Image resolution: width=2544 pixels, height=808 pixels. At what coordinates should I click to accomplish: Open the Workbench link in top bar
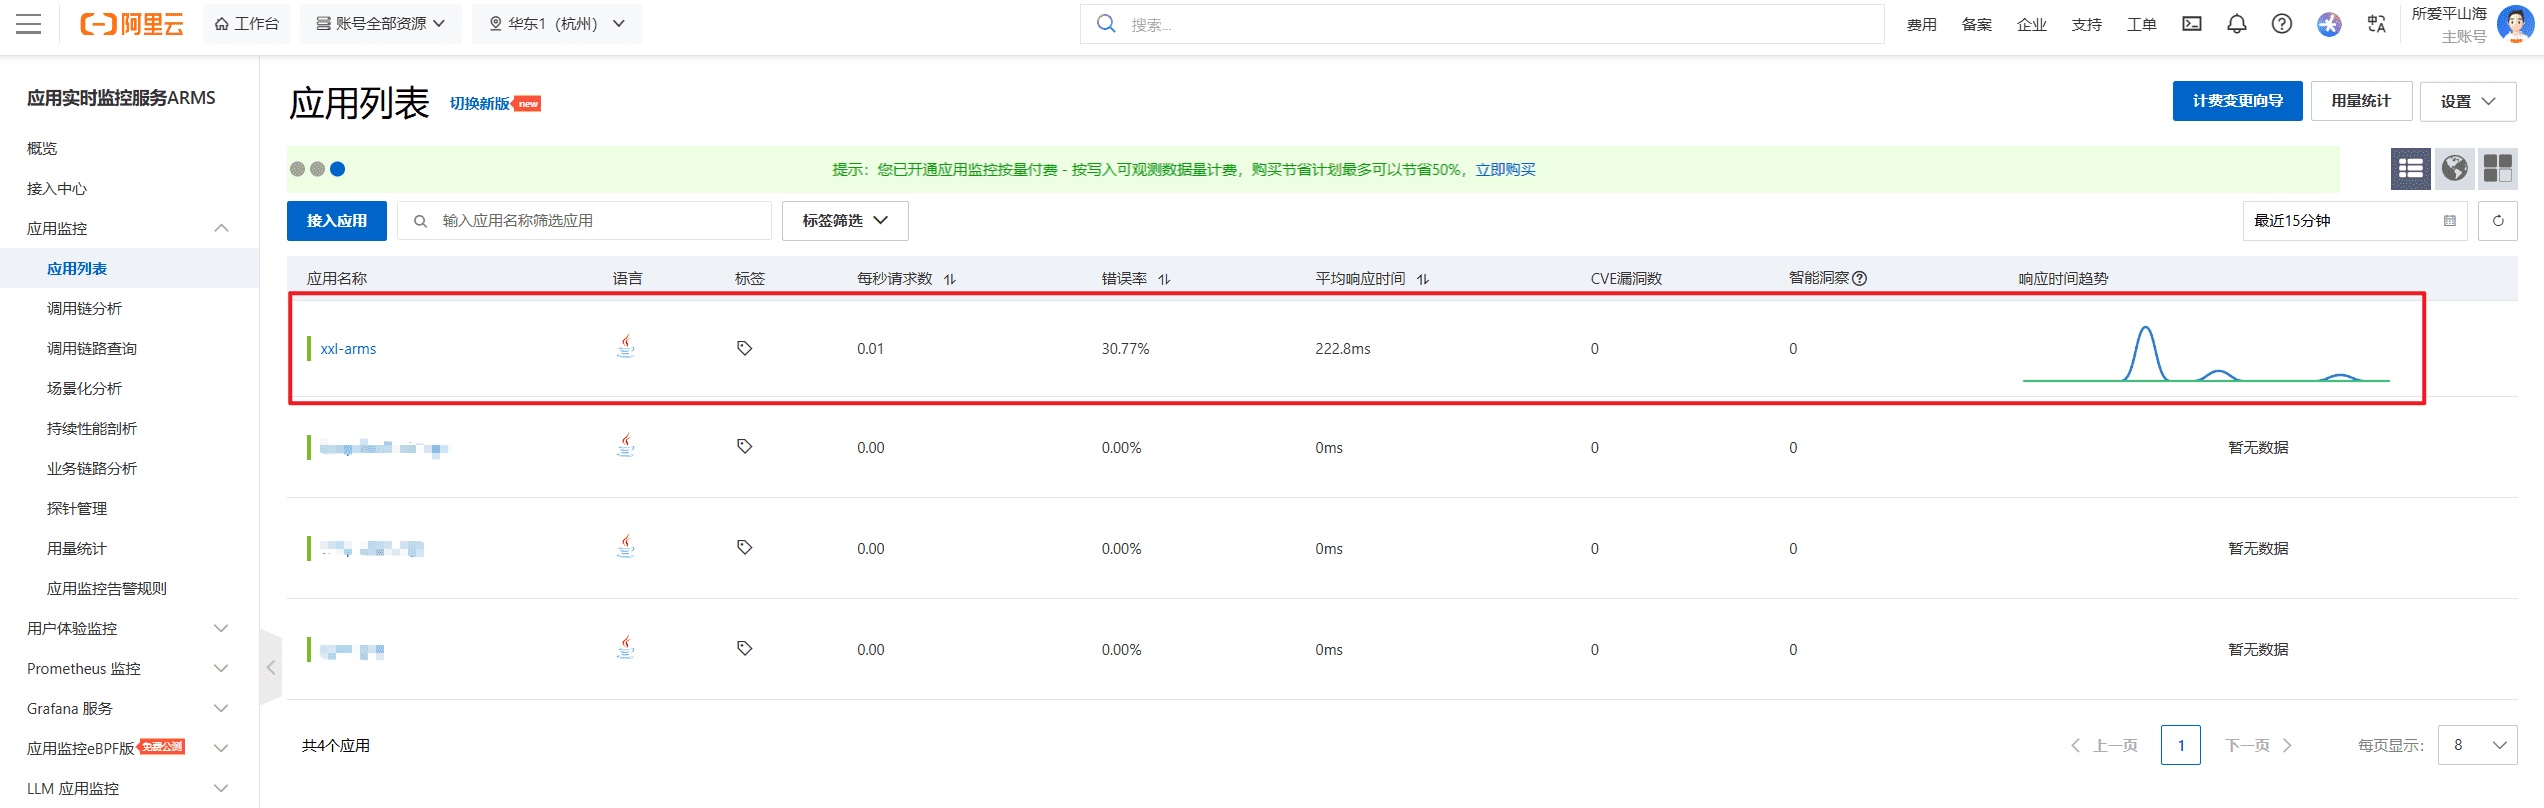click(246, 24)
